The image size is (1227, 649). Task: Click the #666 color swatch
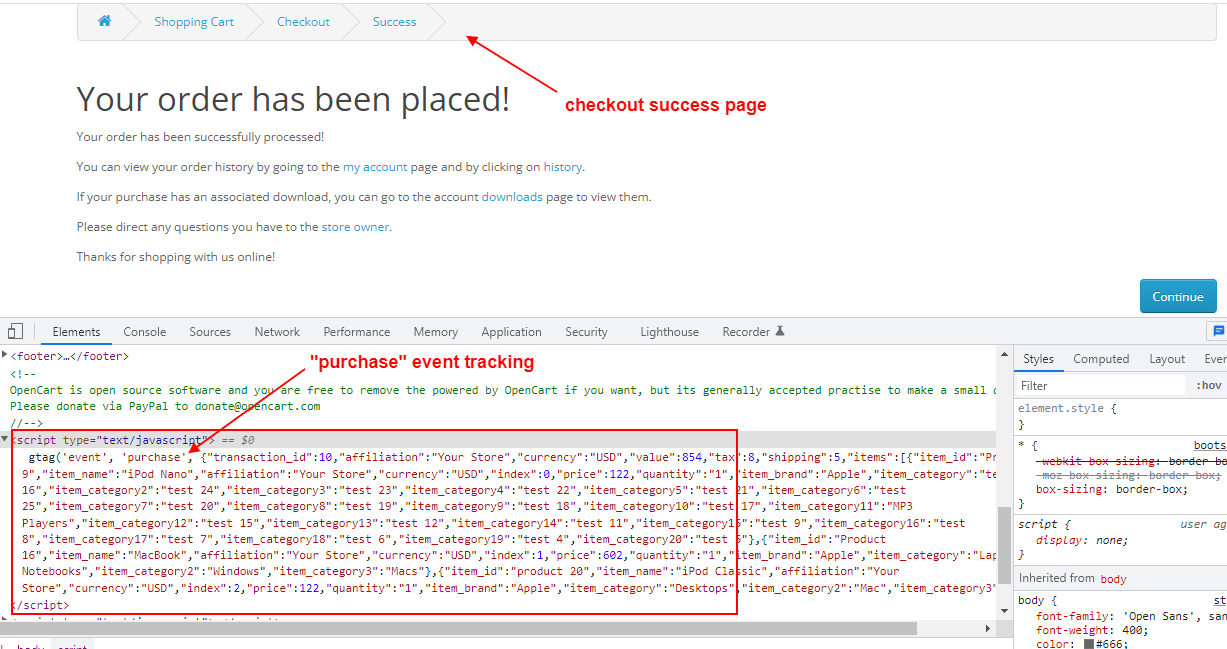(x=1089, y=644)
